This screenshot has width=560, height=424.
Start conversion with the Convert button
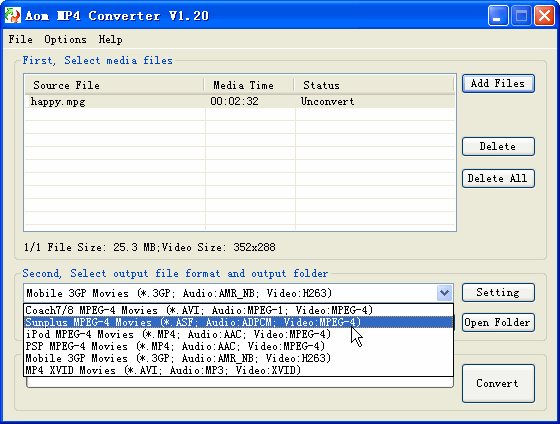[x=498, y=384]
